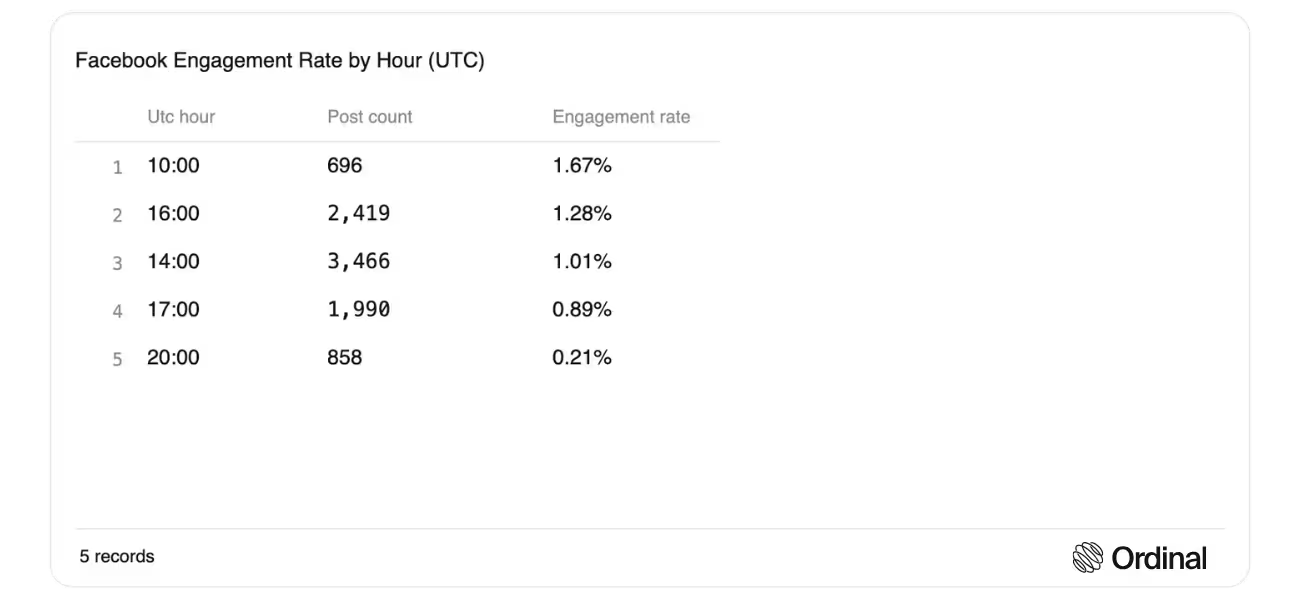Select the 10:00 hour cell
This screenshot has height=600, width=1300.
(x=173, y=166)
